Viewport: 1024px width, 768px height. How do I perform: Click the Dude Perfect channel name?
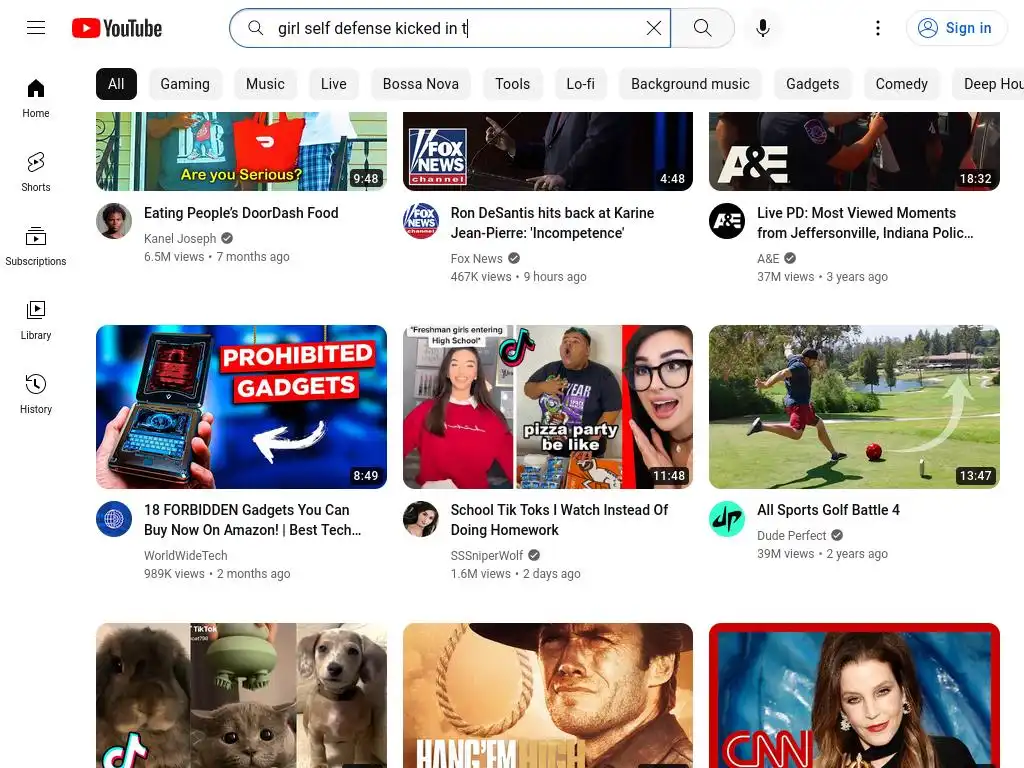[x=792, y=536]
